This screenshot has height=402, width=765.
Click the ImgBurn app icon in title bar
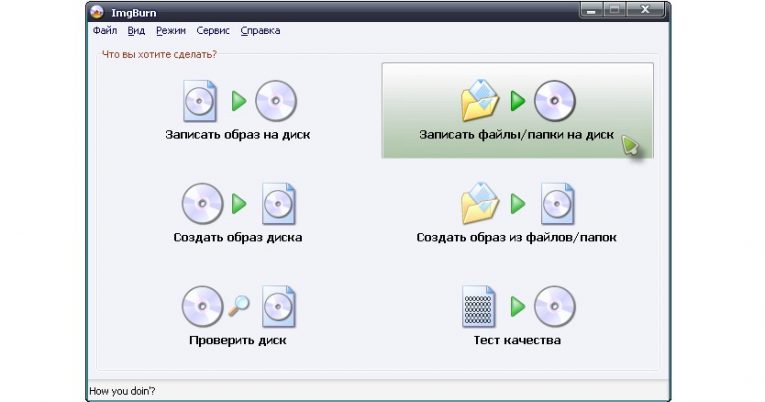pos(98,12)
